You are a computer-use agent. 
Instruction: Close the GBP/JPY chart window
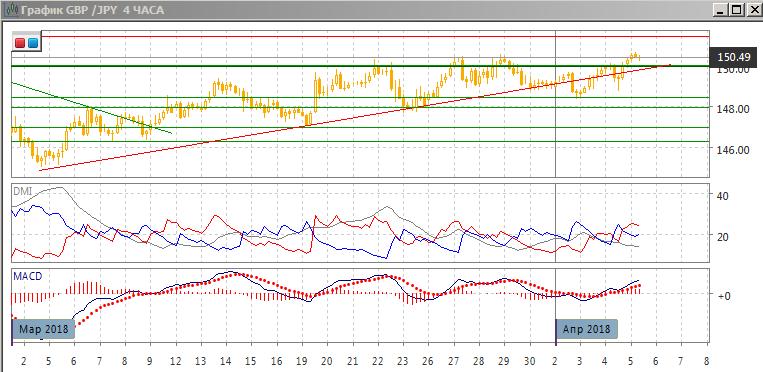tap(752, 9)
